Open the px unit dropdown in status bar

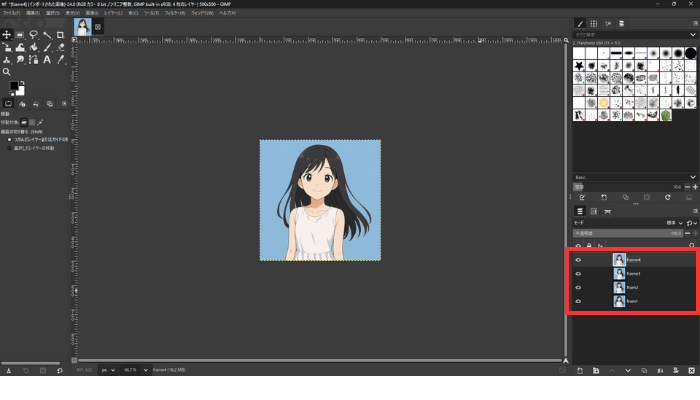pos(108,370)
